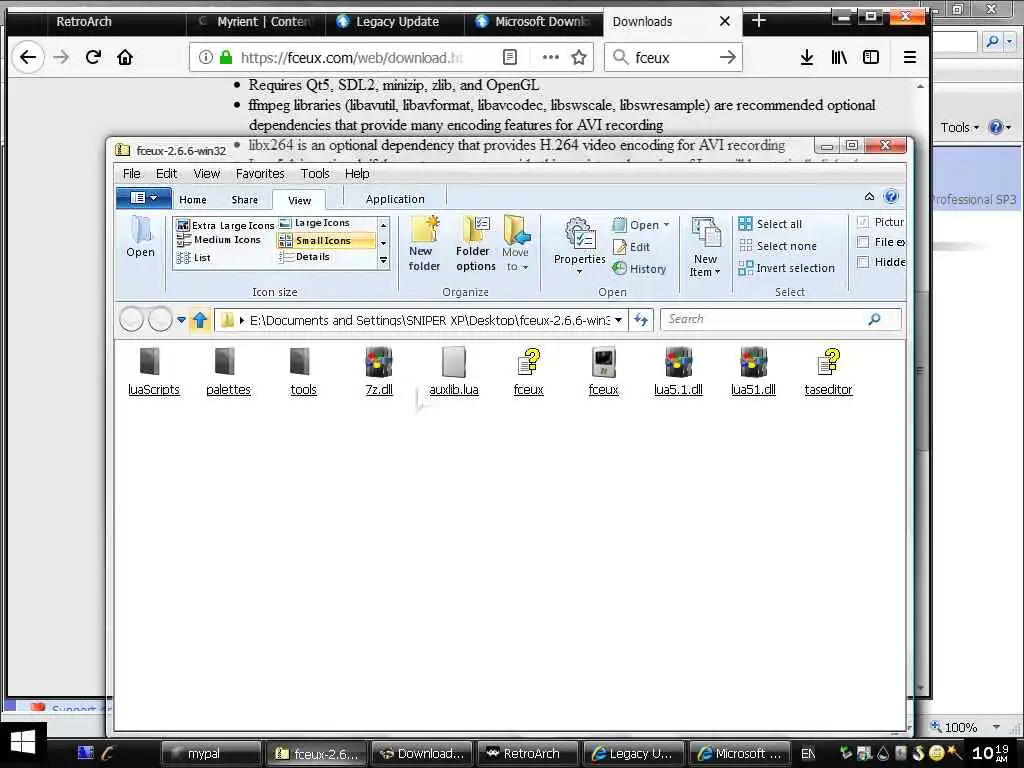Open a new browser tab with plus button
1024x768 pixels.
tap(758, 21)
